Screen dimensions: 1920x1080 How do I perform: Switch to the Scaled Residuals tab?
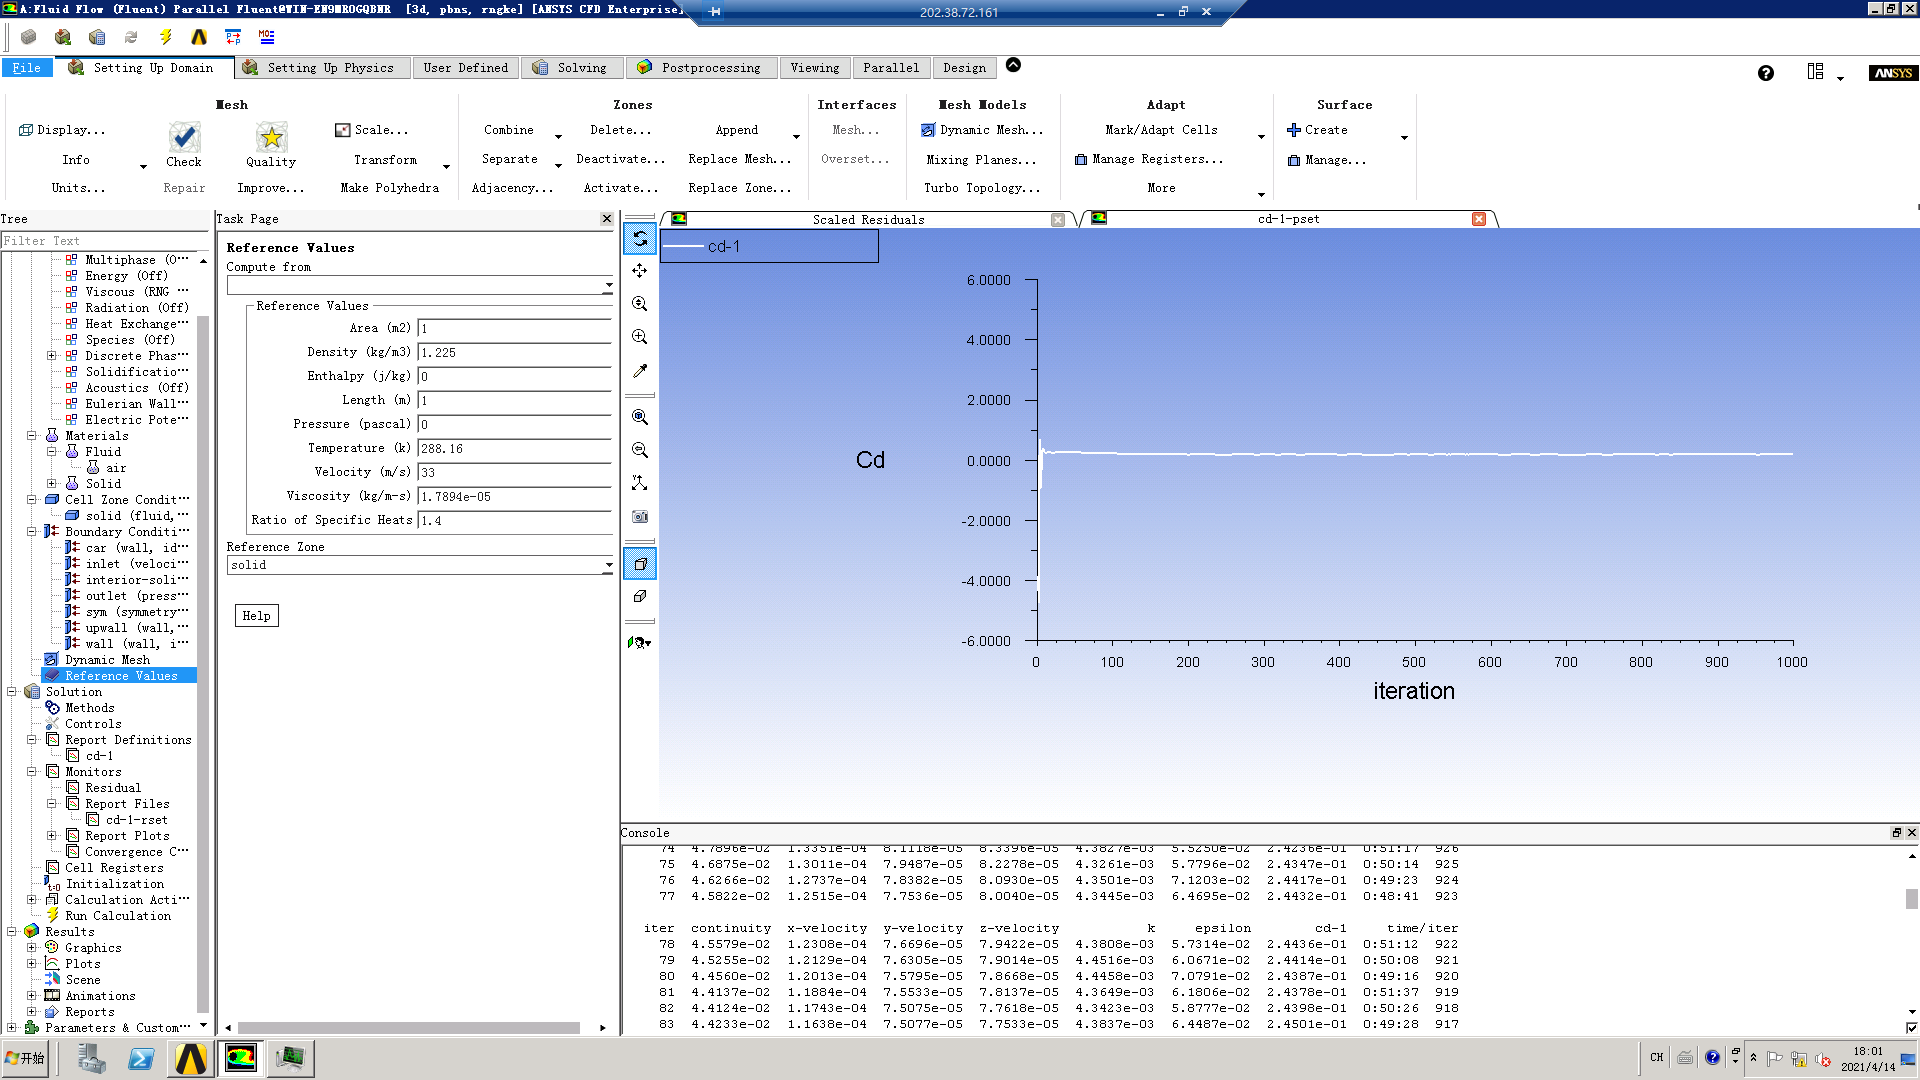click(867, 219)
